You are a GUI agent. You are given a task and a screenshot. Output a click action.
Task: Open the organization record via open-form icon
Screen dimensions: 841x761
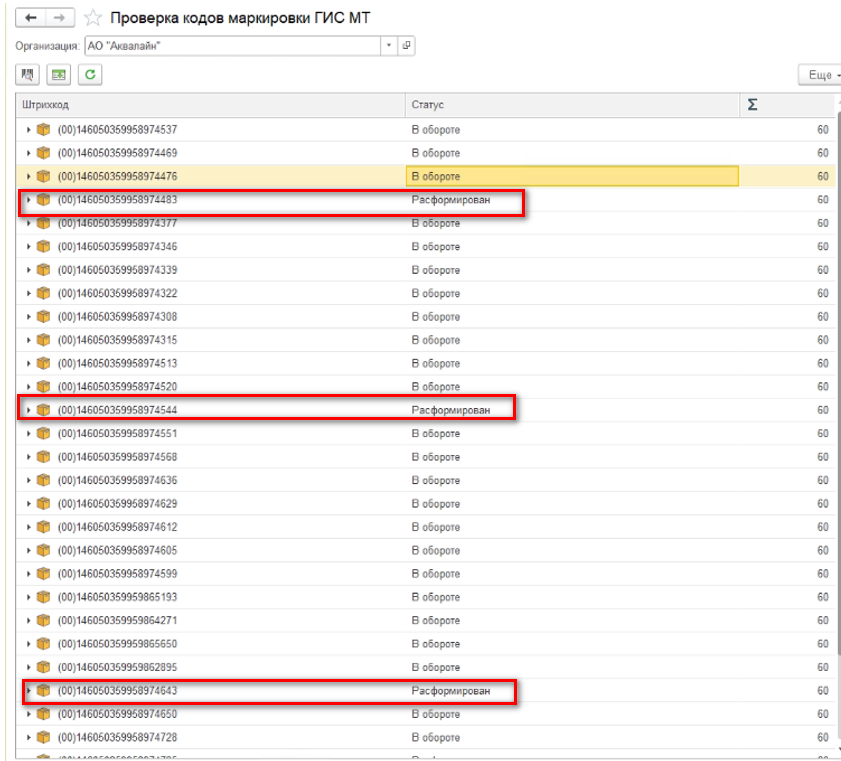point(406,46)
